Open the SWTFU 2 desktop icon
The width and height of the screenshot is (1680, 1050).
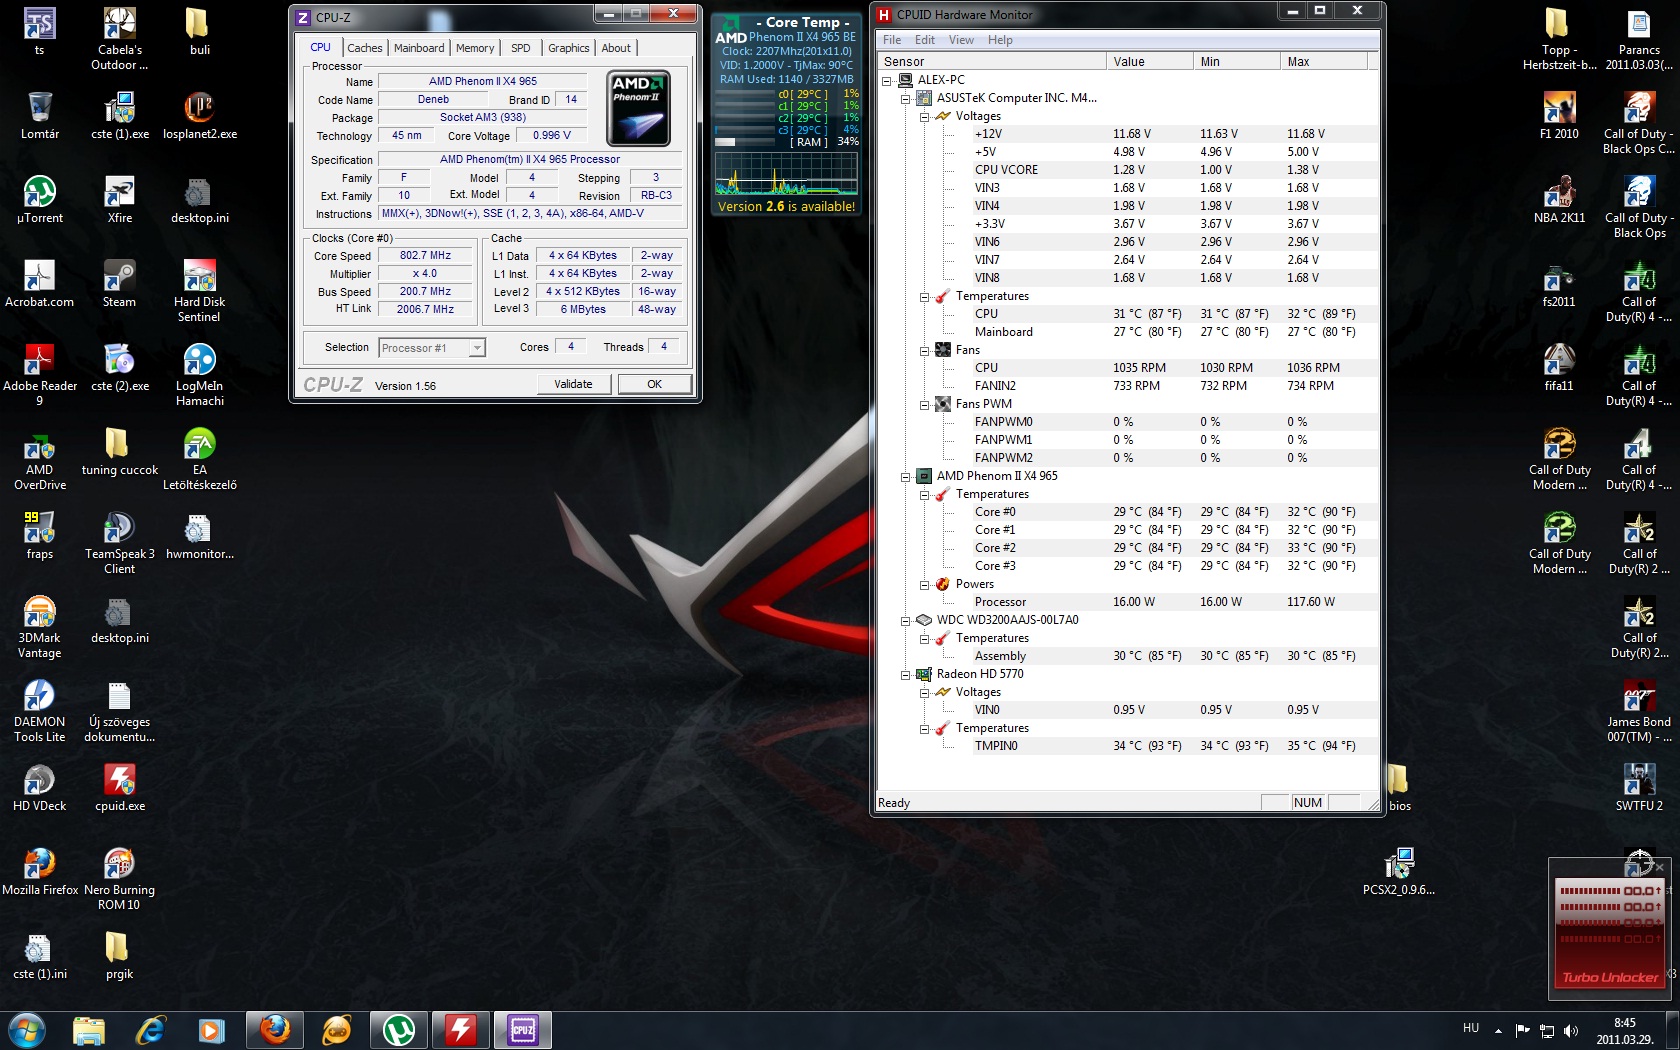point(1639,788)
